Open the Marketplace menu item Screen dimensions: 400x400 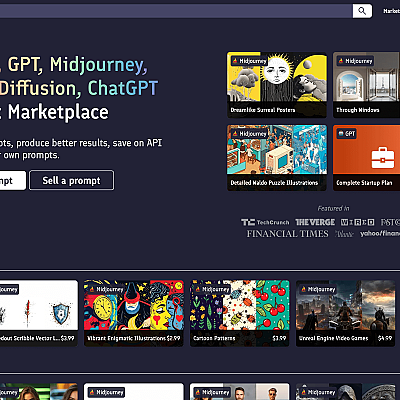pyautogui.click(x=391, y=11)
